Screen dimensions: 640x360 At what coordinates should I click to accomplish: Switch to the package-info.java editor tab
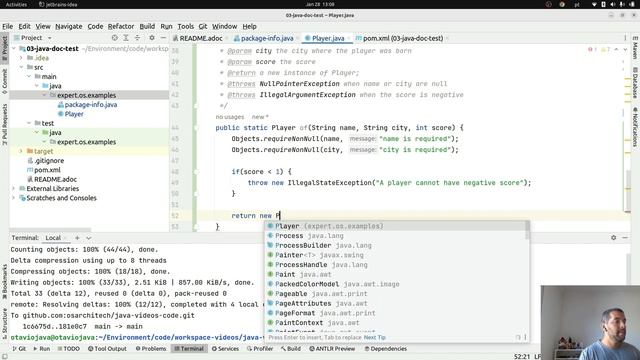point(266,38)
